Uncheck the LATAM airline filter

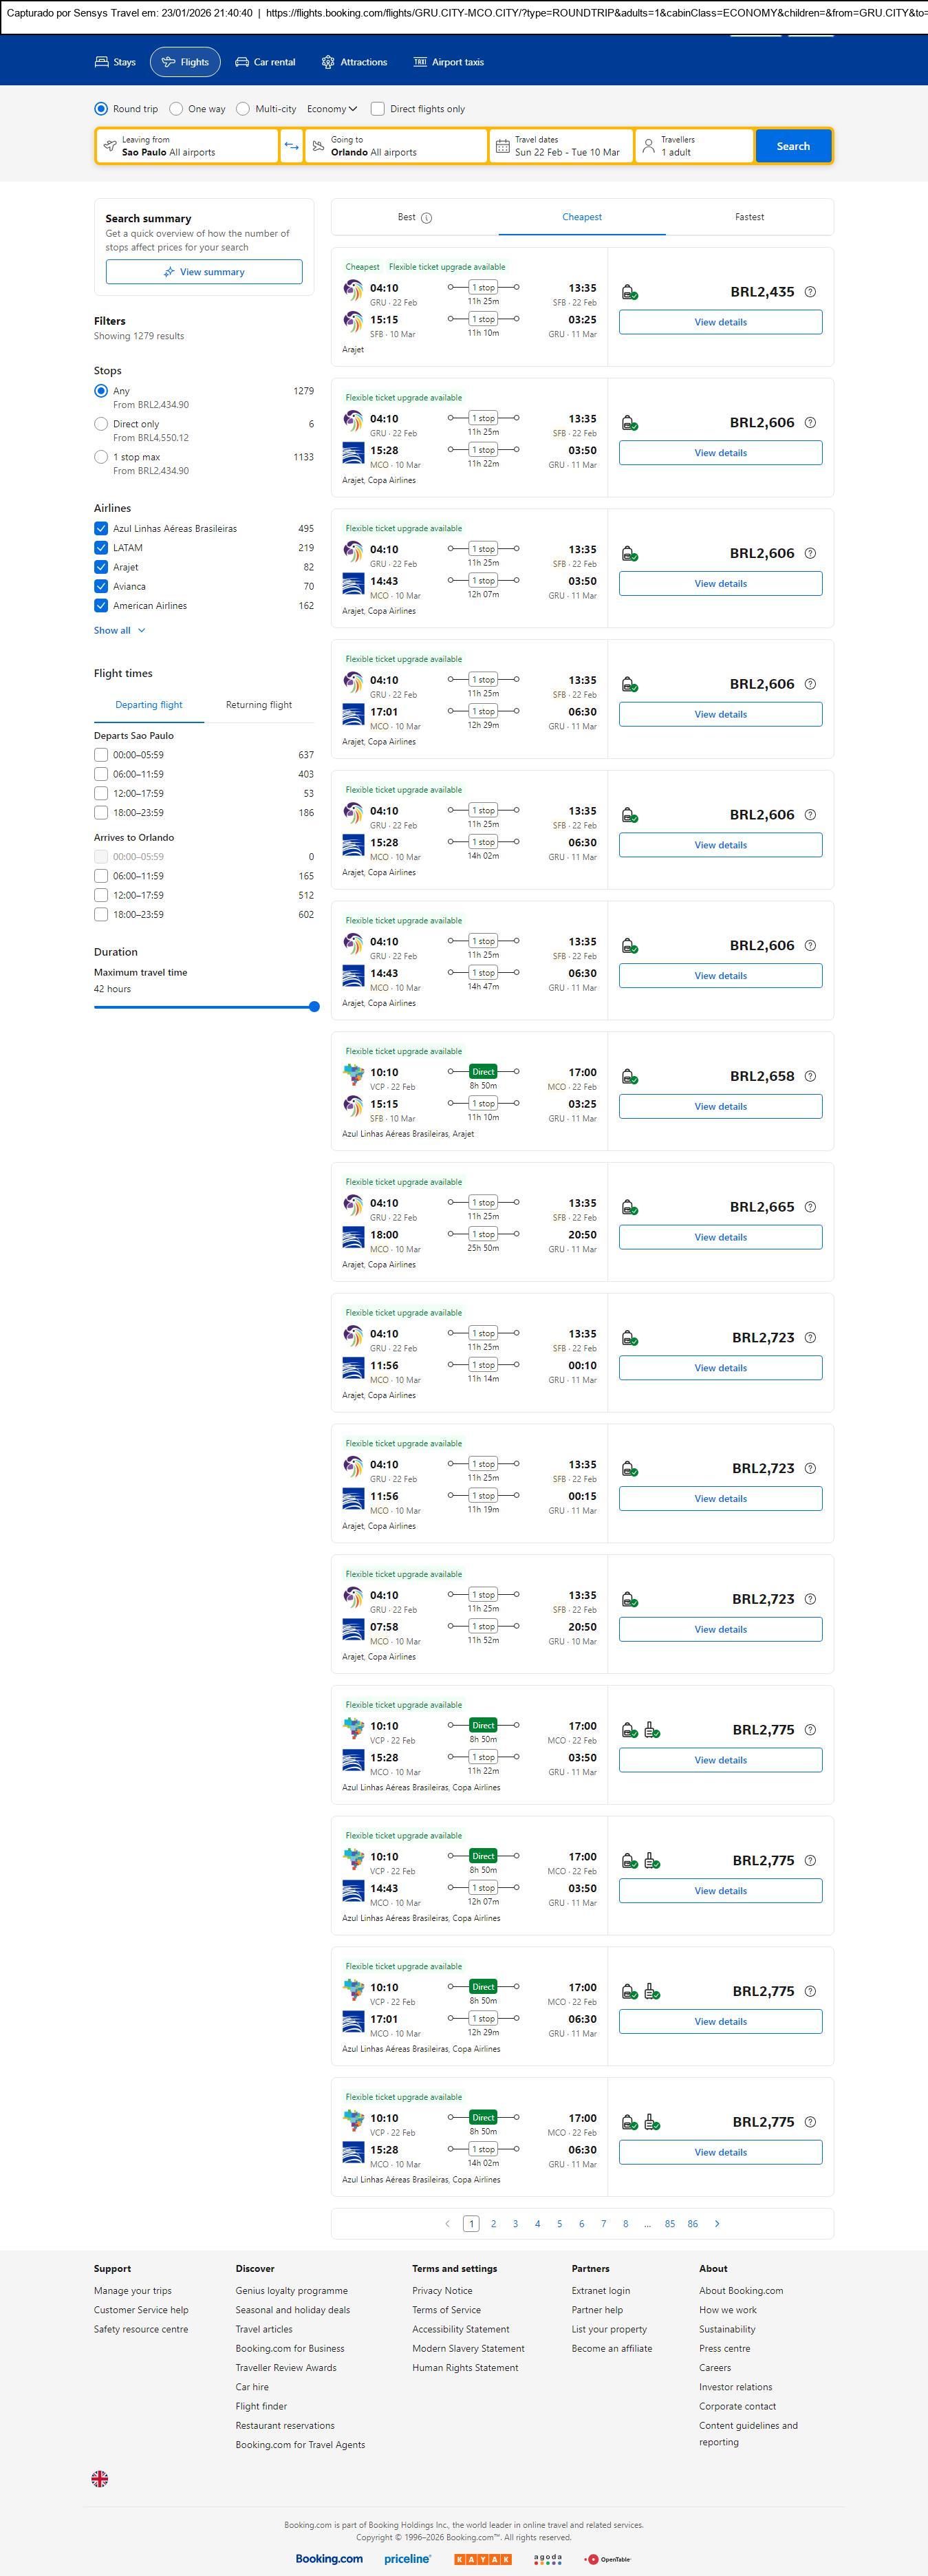pyautogui.click(x=101, y=548)
